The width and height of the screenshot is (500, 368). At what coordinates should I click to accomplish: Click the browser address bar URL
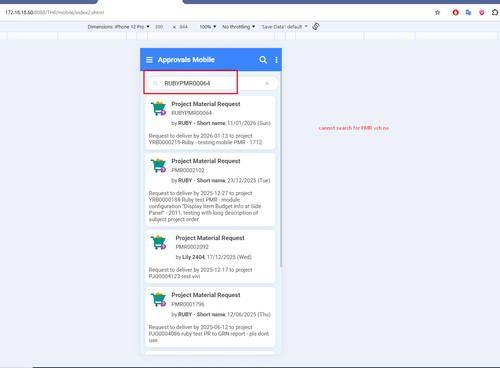tap(55, 13)
